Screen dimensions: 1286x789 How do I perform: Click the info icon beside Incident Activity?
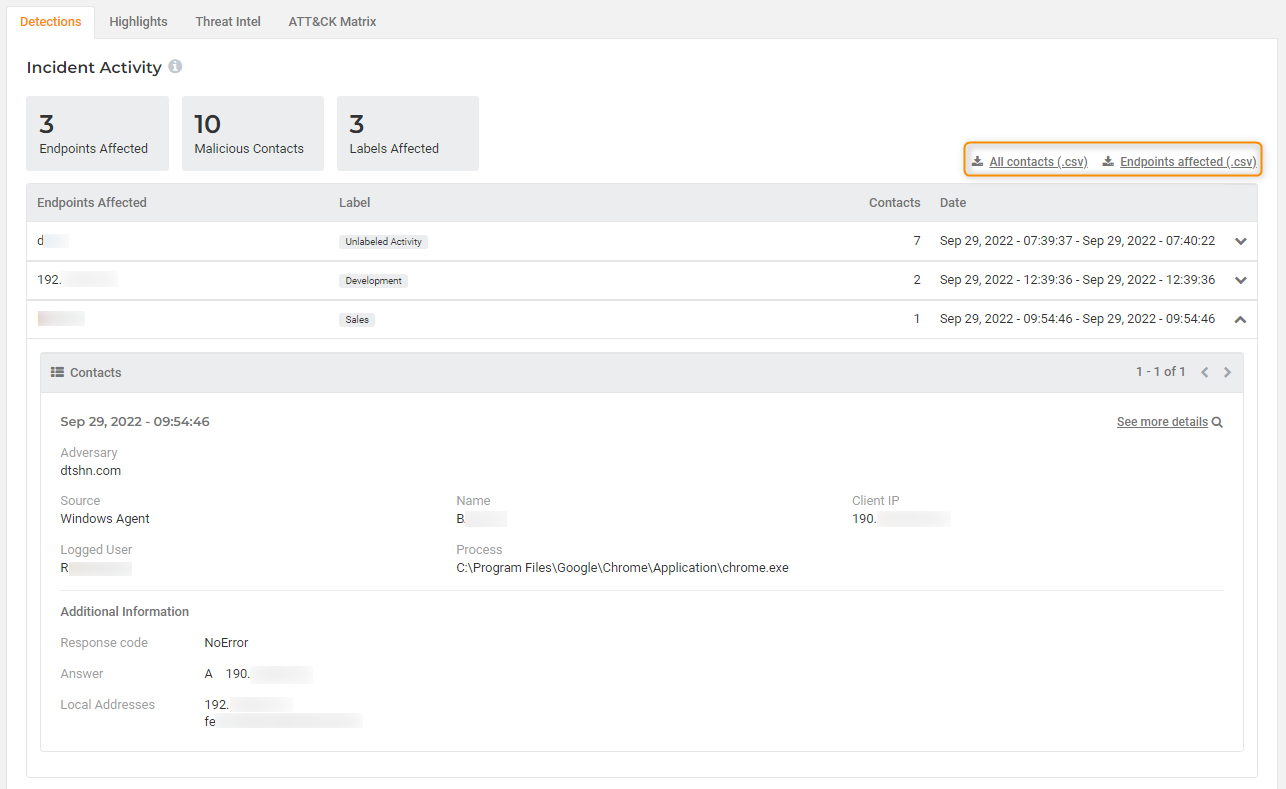(x=175, y=67)
